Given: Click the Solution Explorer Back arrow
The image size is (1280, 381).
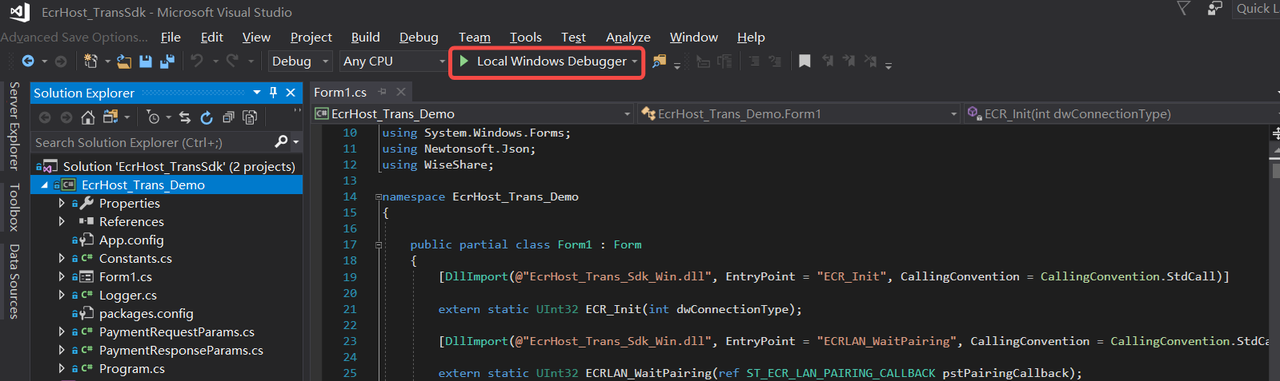Looking at the screenshot, I should point(45,117).
